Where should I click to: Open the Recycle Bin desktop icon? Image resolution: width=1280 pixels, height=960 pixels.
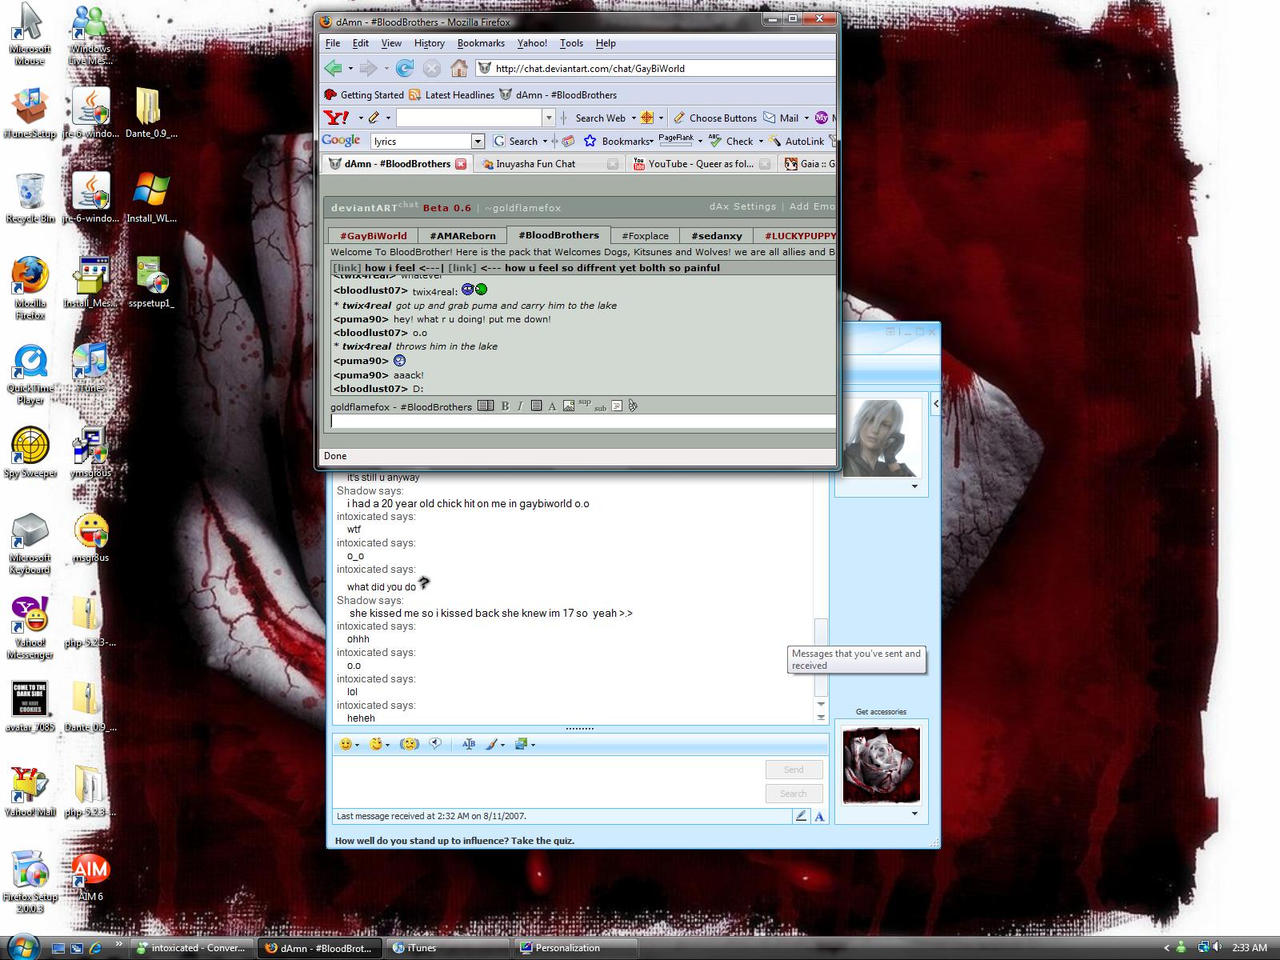pyautogui.click(x=30, y=197)
